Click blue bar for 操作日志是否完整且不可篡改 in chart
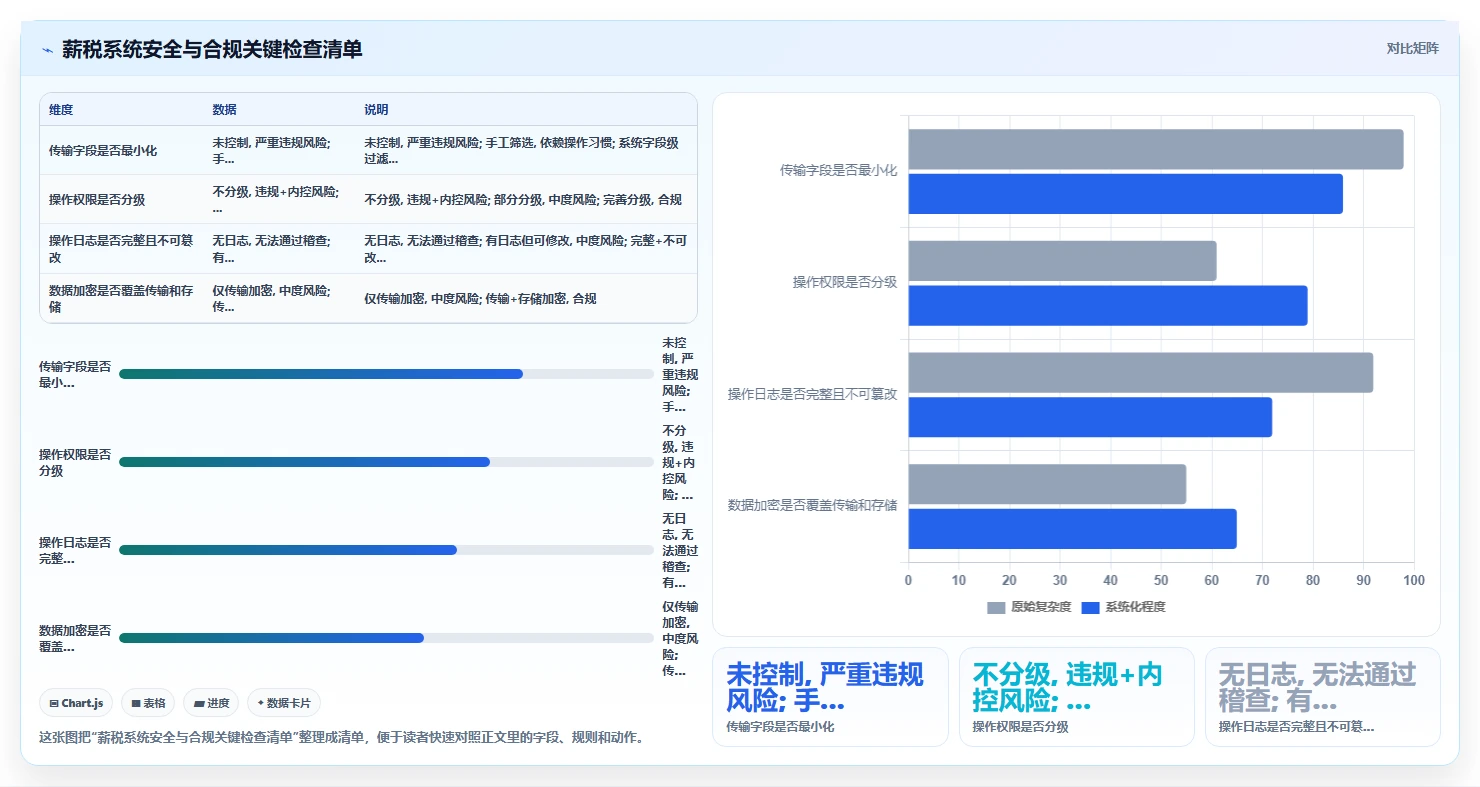The width and height of the screenshot is (1480, 787). [1090, 417]
